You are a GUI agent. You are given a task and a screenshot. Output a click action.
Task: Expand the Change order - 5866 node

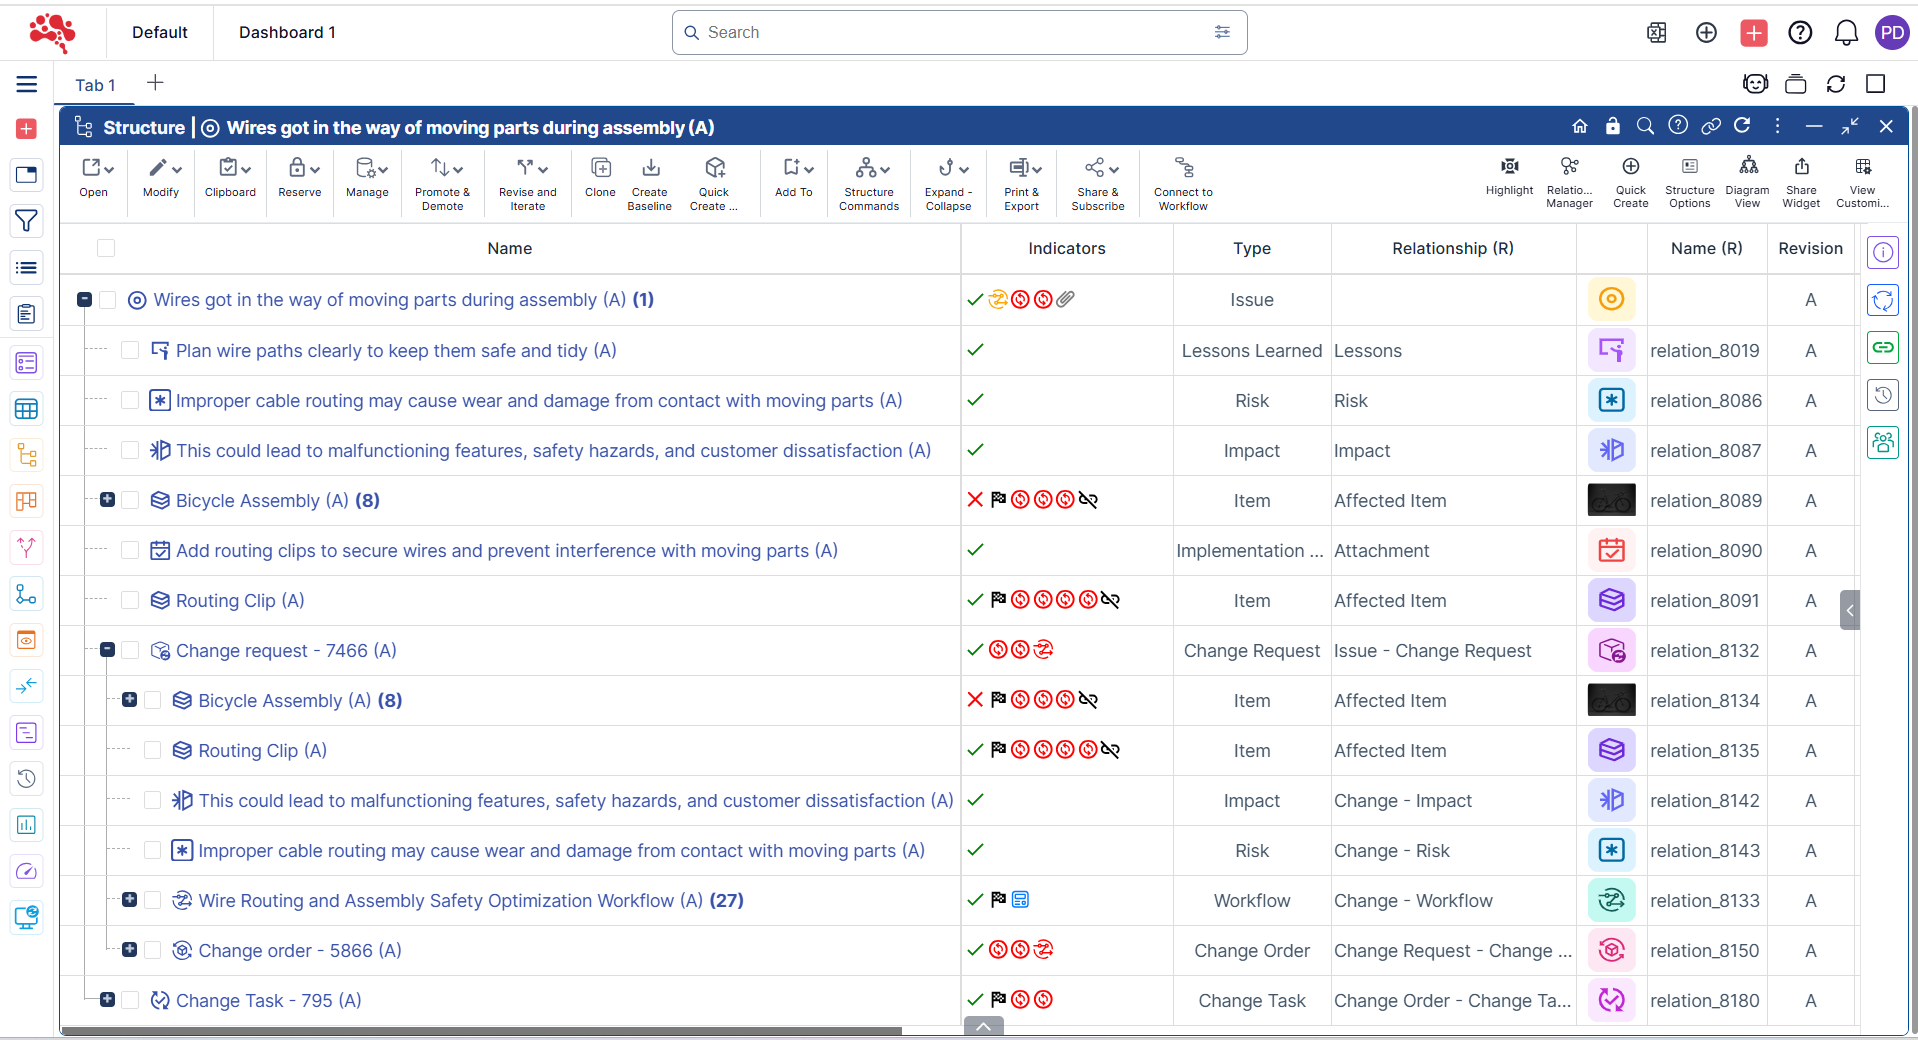click(x=130, y=950)
